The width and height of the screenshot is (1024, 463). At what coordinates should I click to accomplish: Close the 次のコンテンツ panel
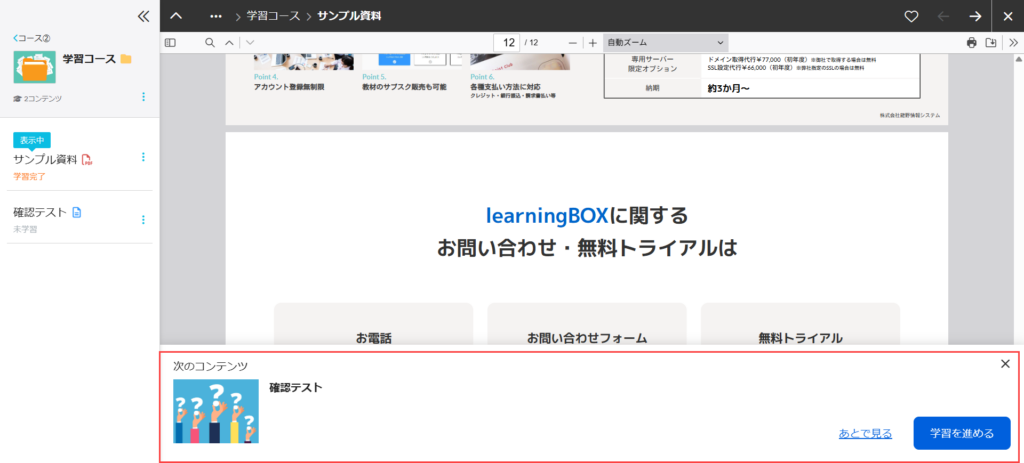[x=1005, y=364]
